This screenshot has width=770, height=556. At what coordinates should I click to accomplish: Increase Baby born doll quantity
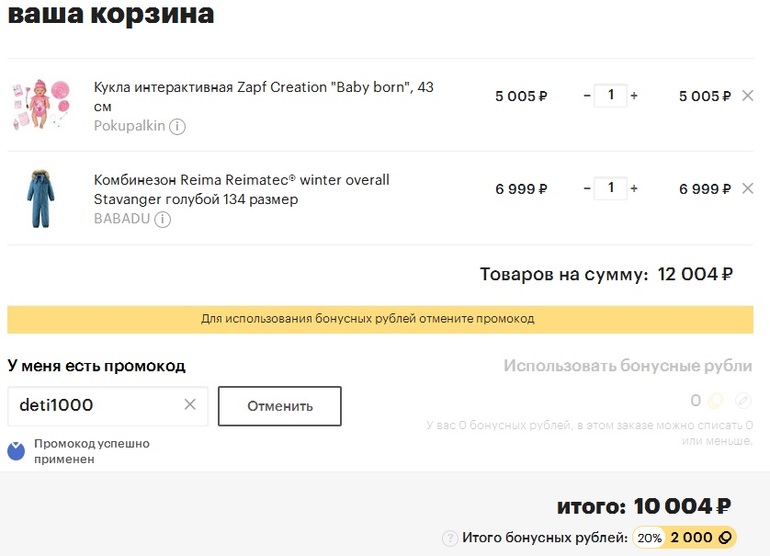click(x=634, y=96)
